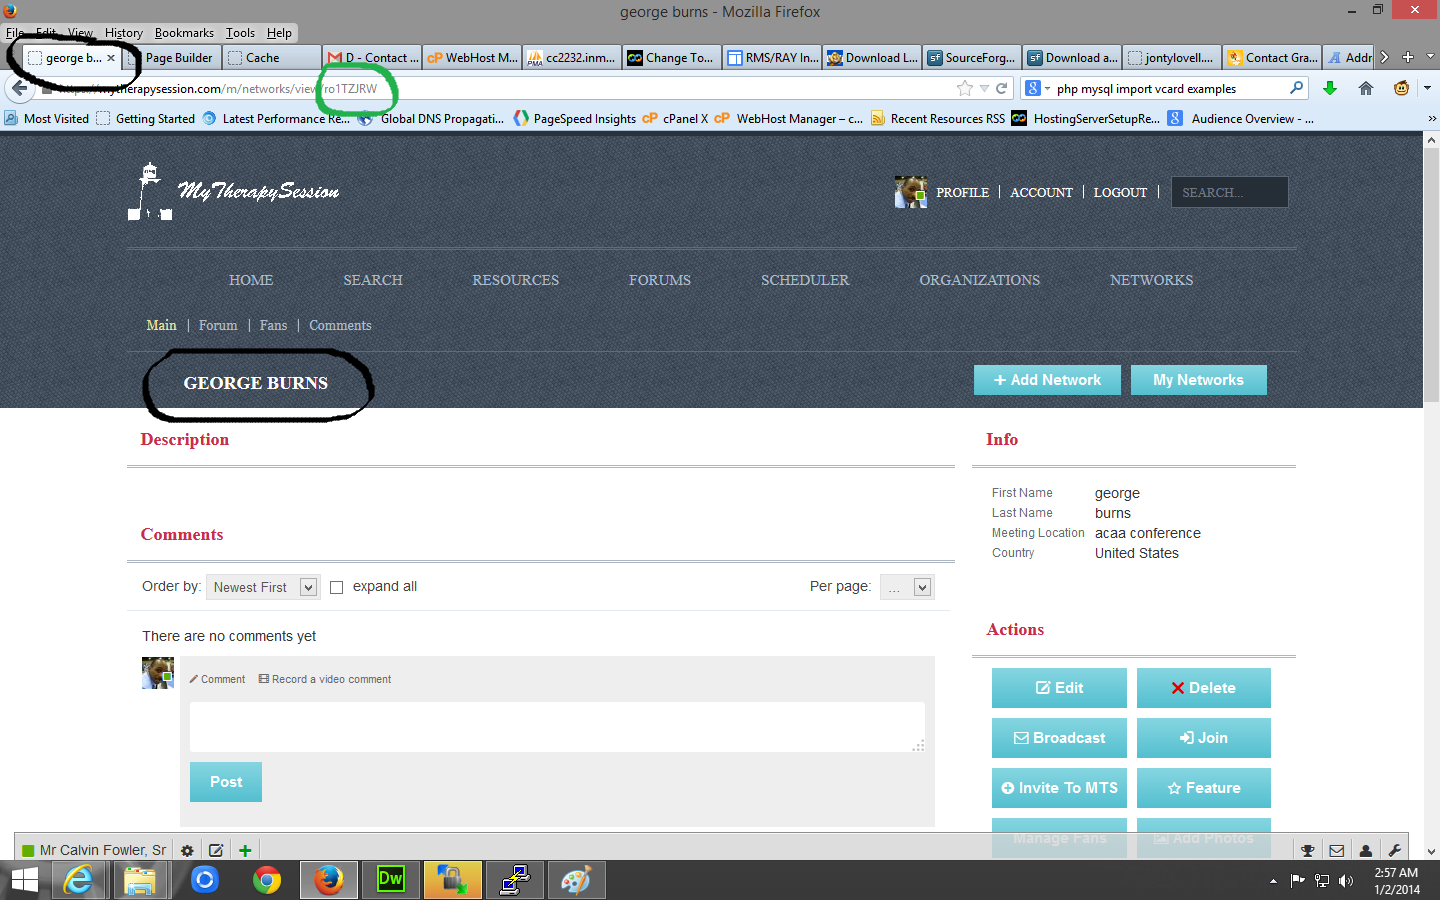Image resolution: width=1440 pixels, height=900 pixels.
Task: Click the My Networks button
Action: pyautogui.click(x=1198, y=380)
